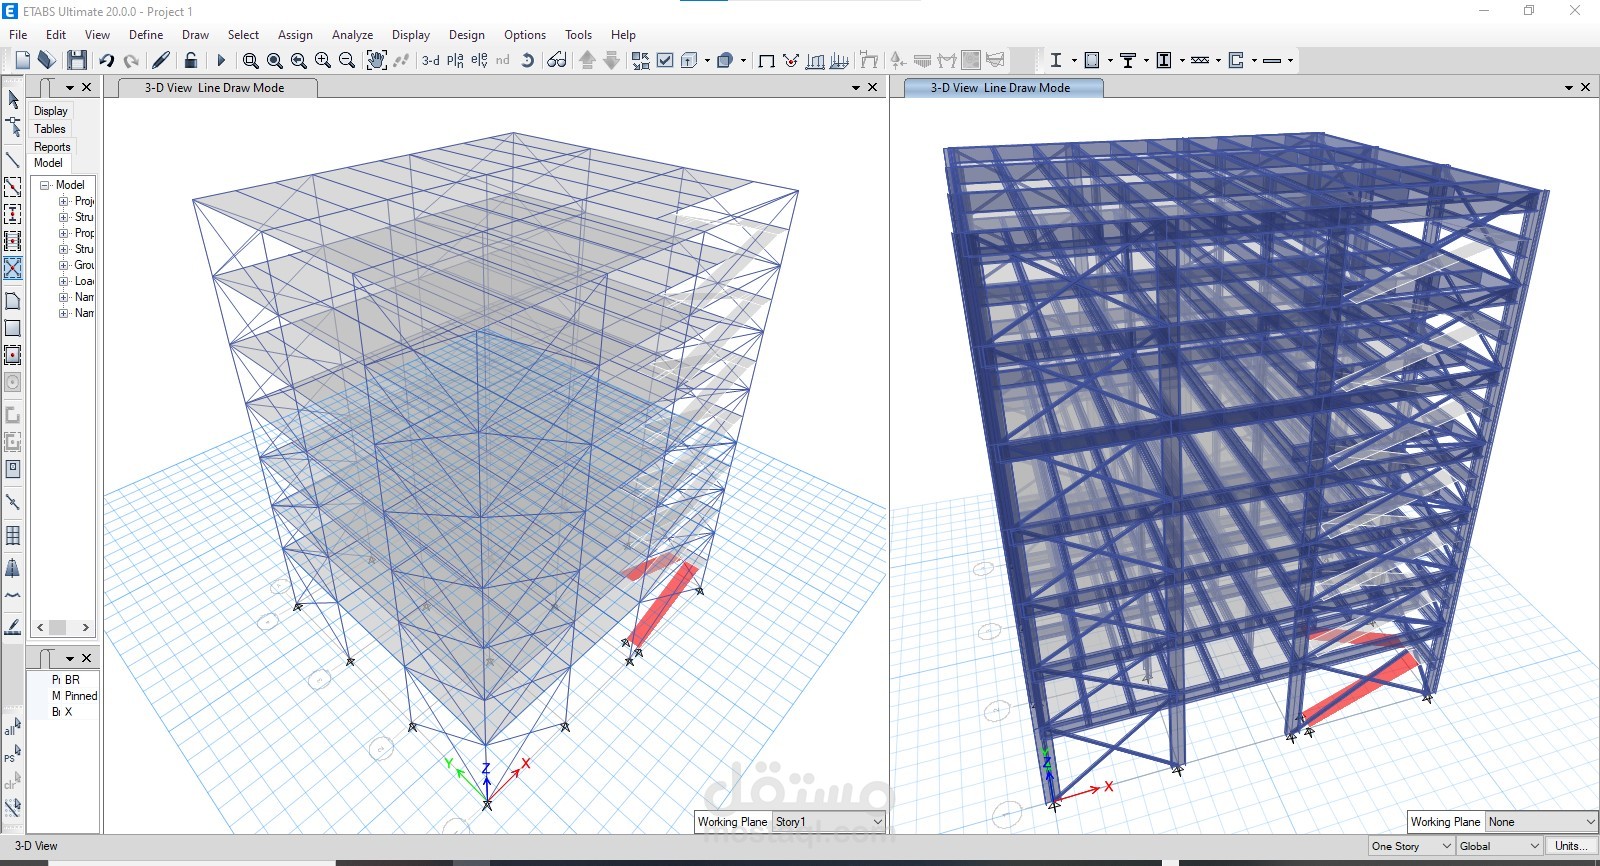
Task: Click the move up in list arrow icon
Action: tap(587, 61)
